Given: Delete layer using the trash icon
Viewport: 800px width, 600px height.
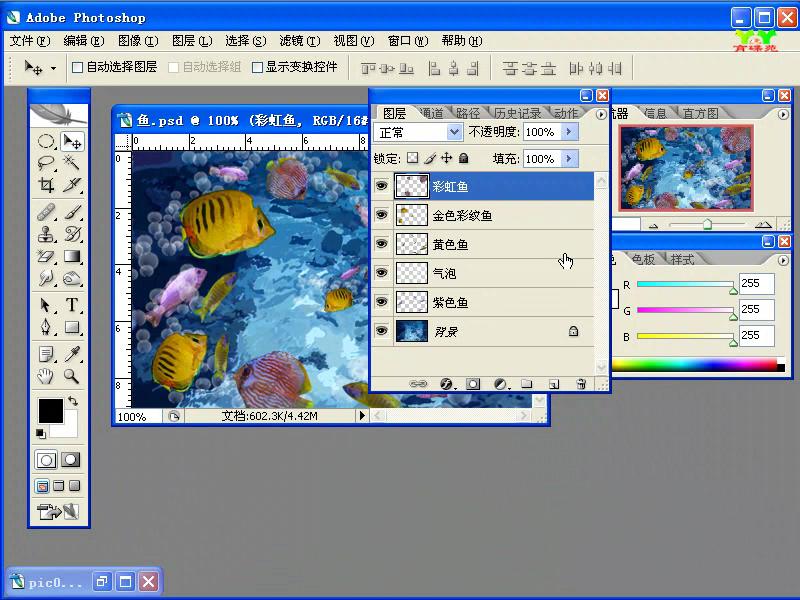Looking at the screenshot, I should click(x=581, y=384).
